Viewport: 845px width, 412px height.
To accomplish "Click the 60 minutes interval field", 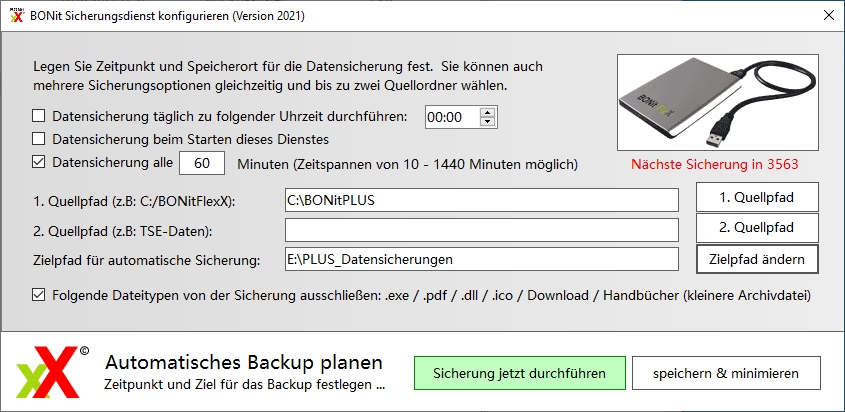I will [x=202, y=163].
